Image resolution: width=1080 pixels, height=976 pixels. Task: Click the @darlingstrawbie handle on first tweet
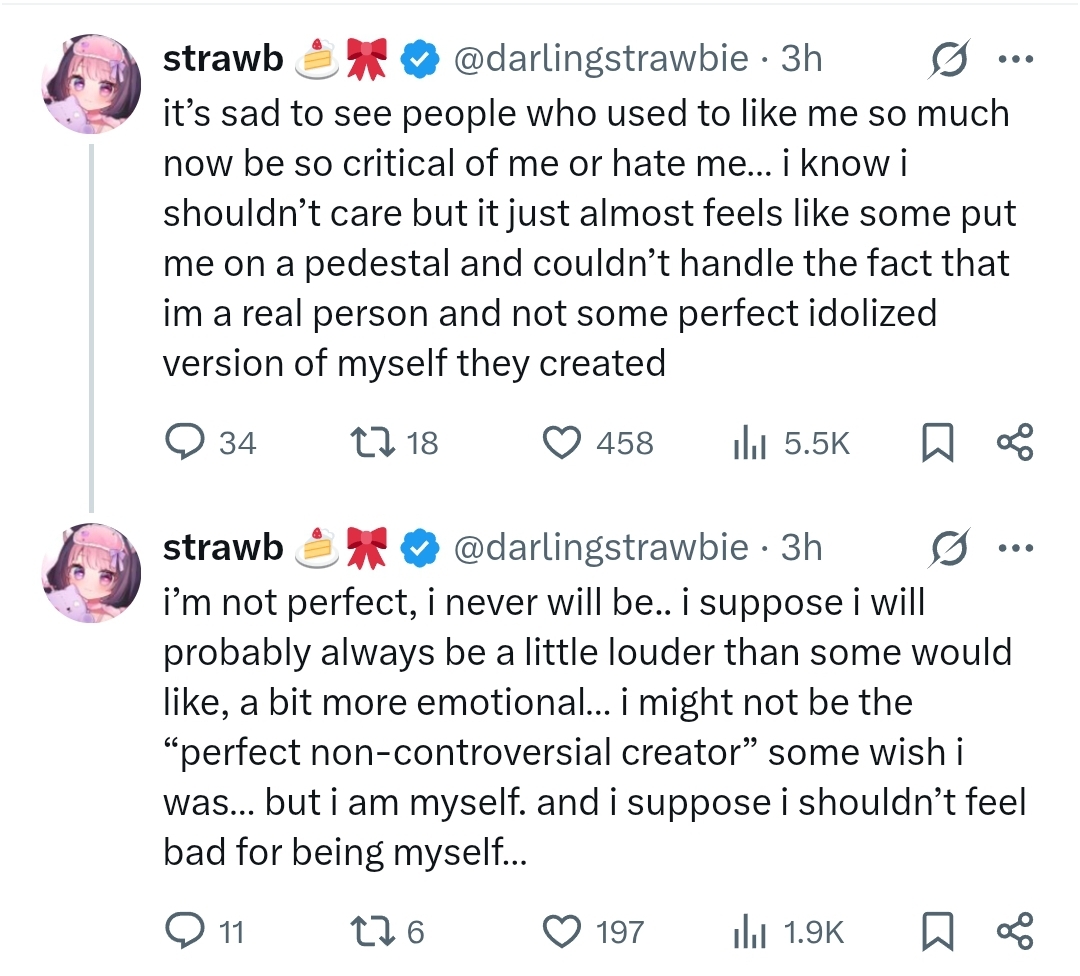(x=601, y=60)
